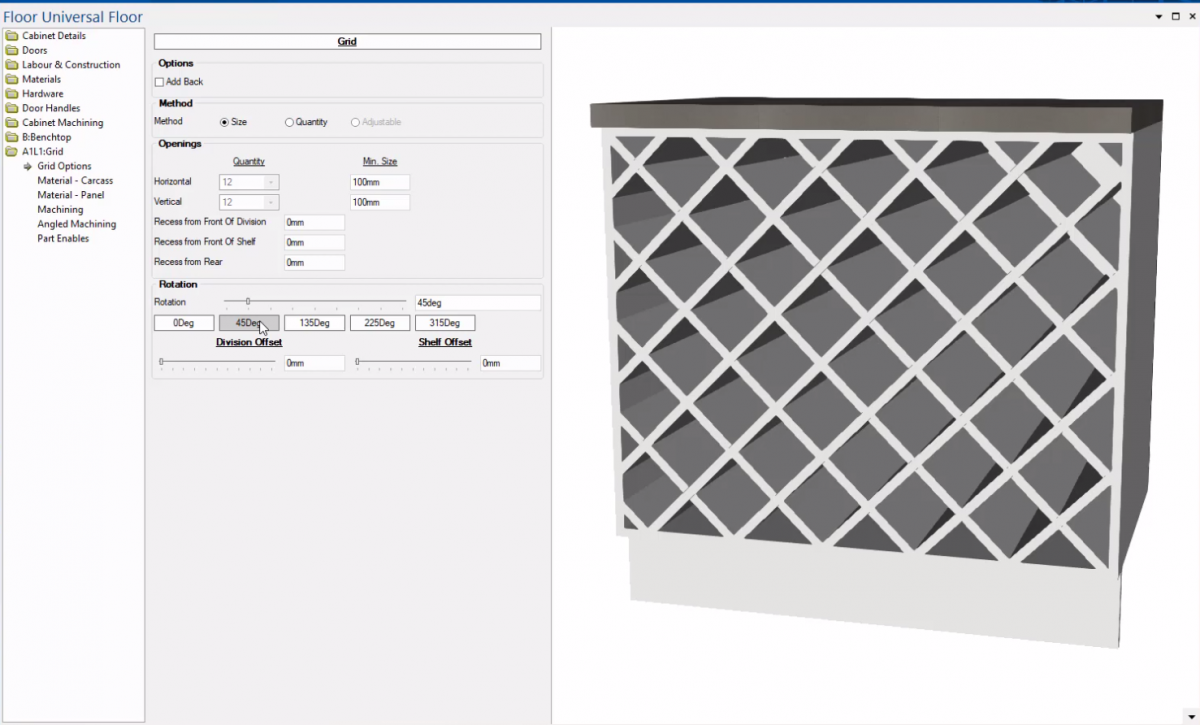Image resolution: width=1200 pixels, height=725 pixels.
Task: Select the Quantity method radio button
Action: tap(289, 122)
